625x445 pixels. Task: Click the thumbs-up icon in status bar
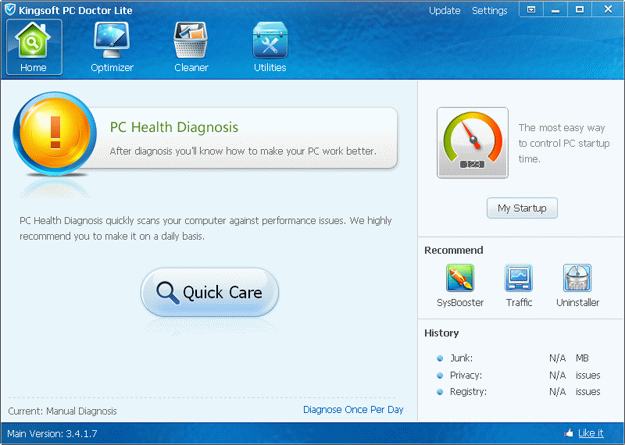click(x=569, y=433)
